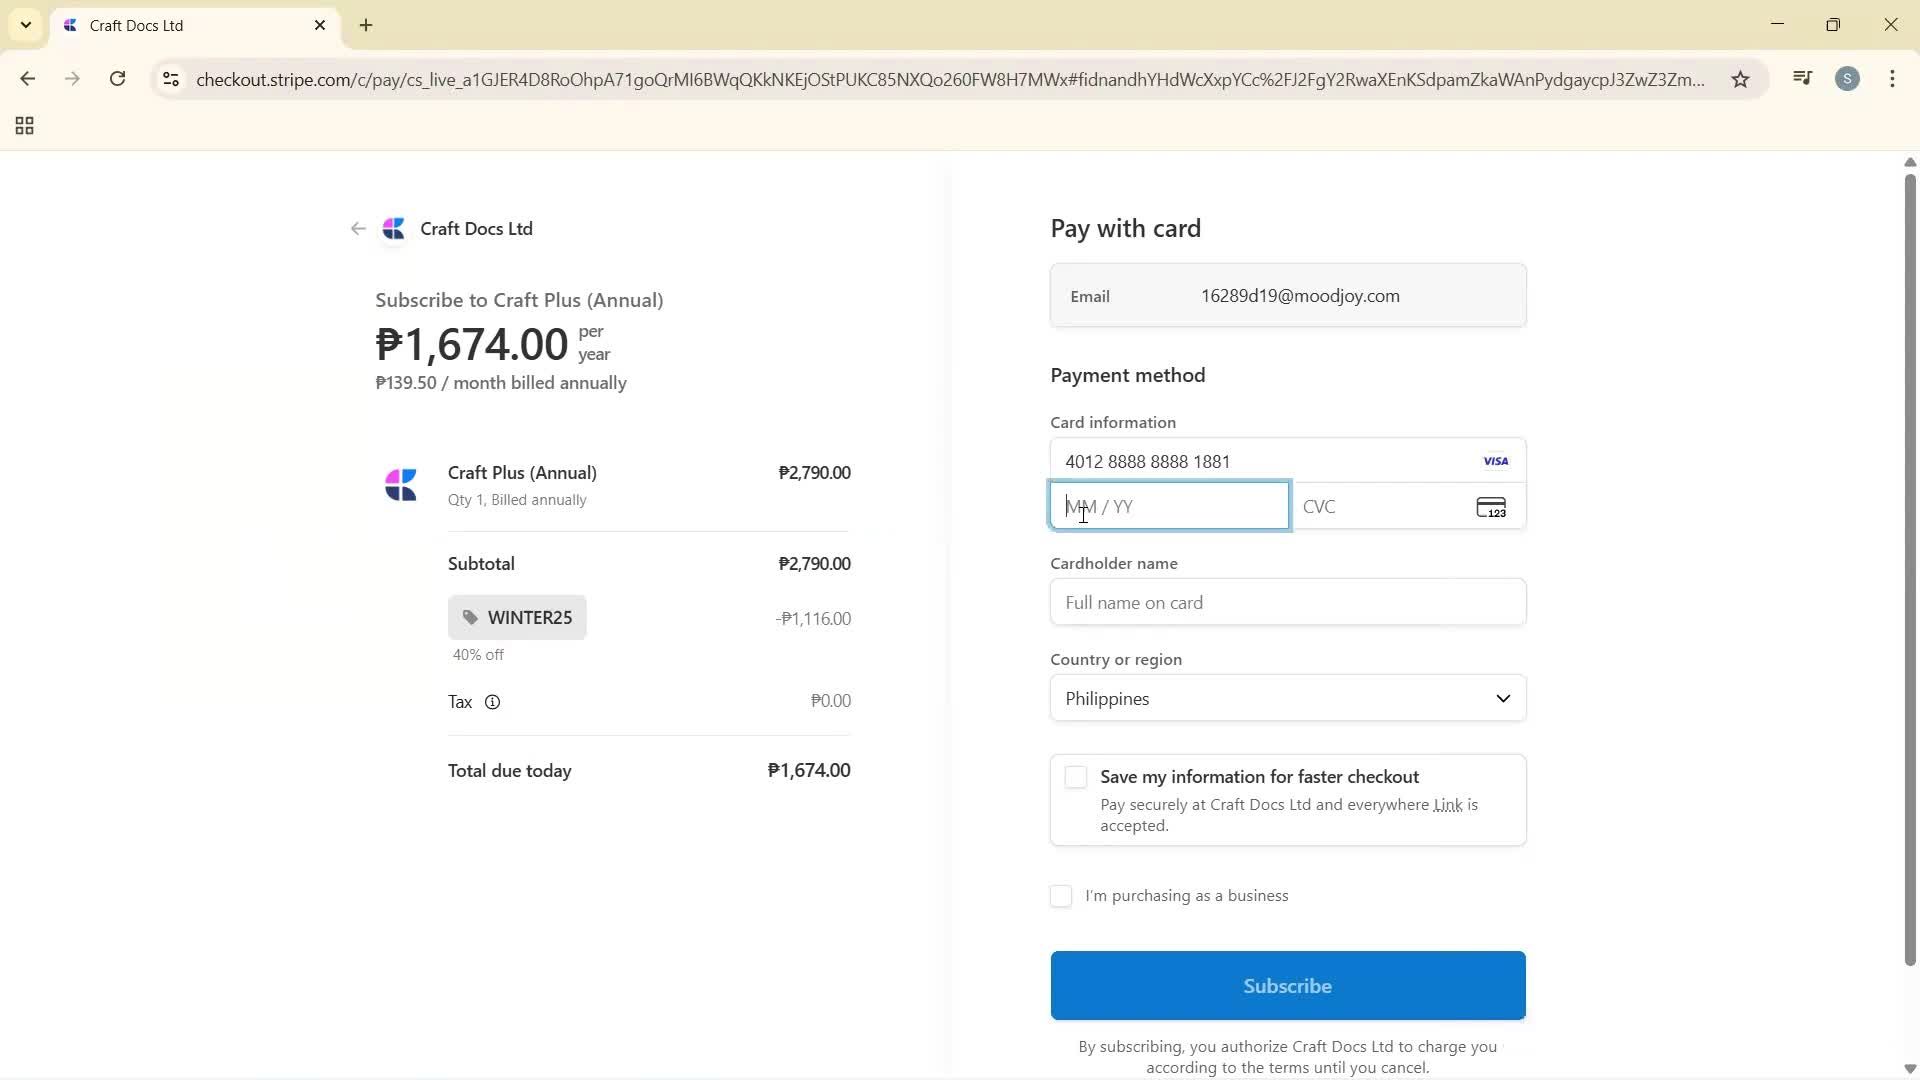1920x1080 pixels.
Task: Click the WINTER25 coupon tag icon
Action: click(x=470, y=617)
